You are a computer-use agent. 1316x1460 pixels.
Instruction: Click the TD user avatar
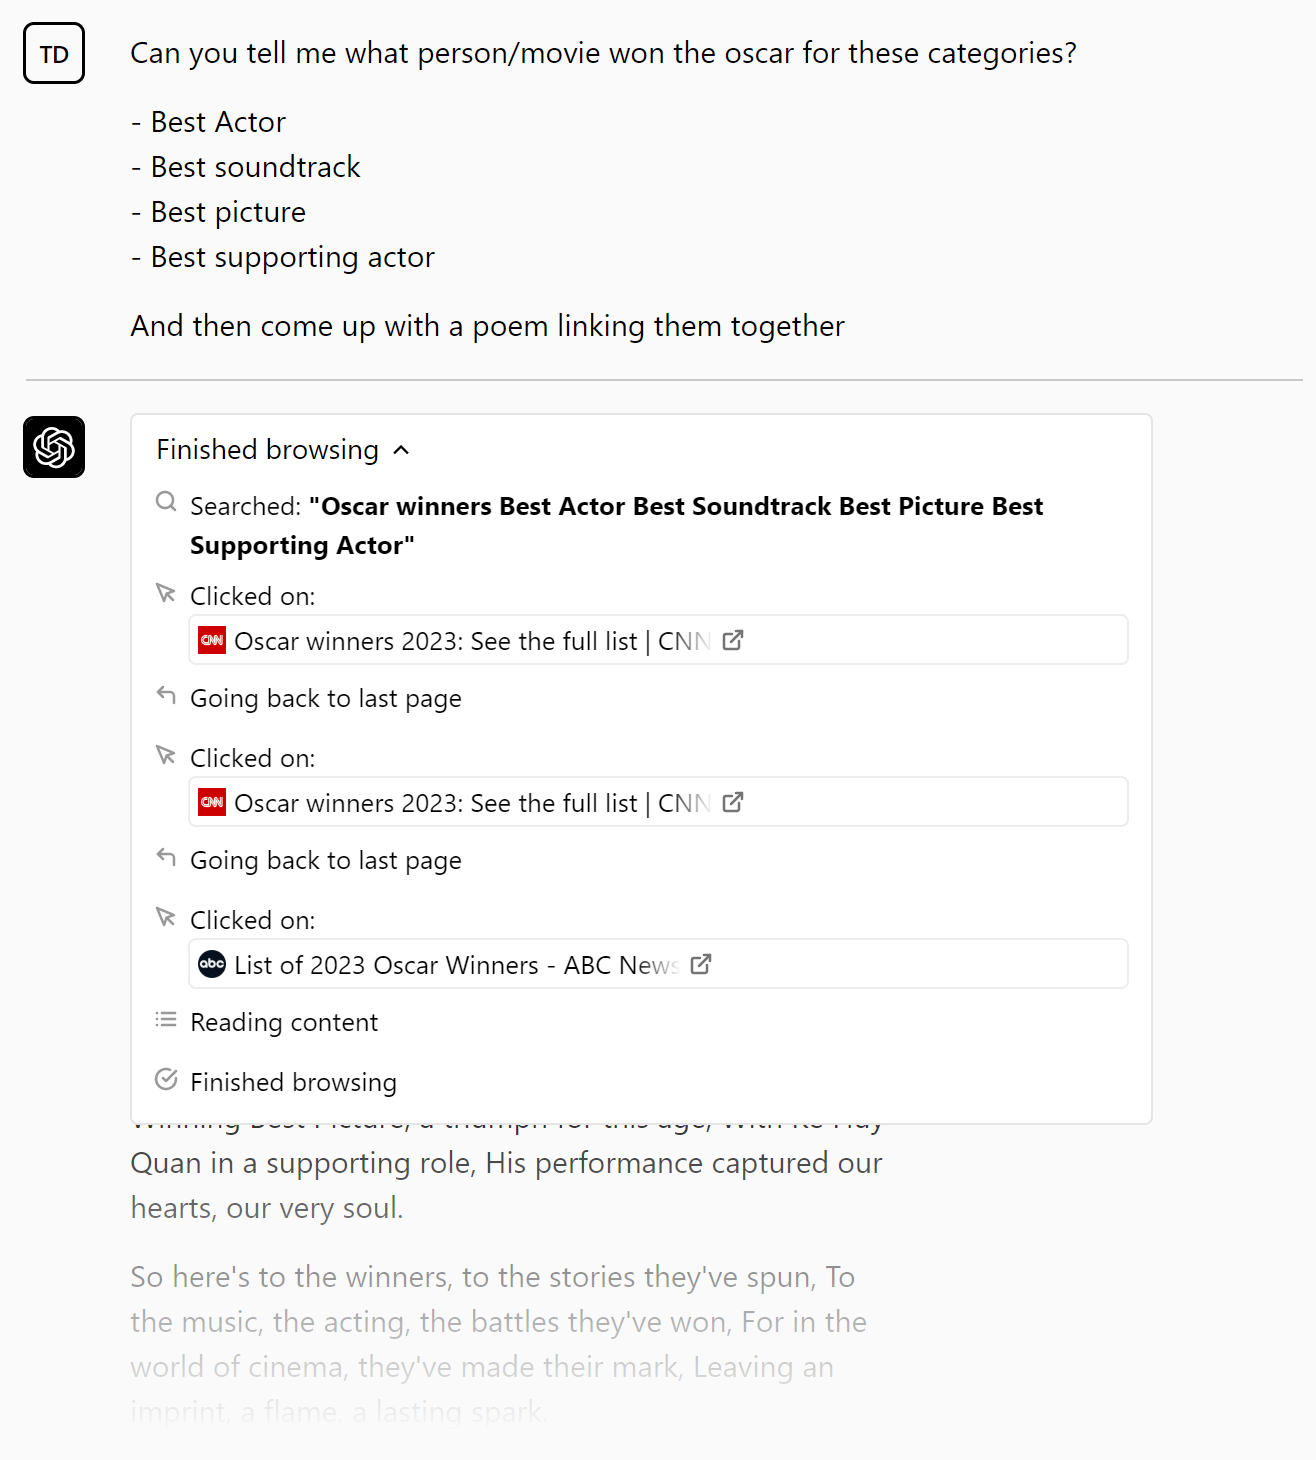(53, 53)
